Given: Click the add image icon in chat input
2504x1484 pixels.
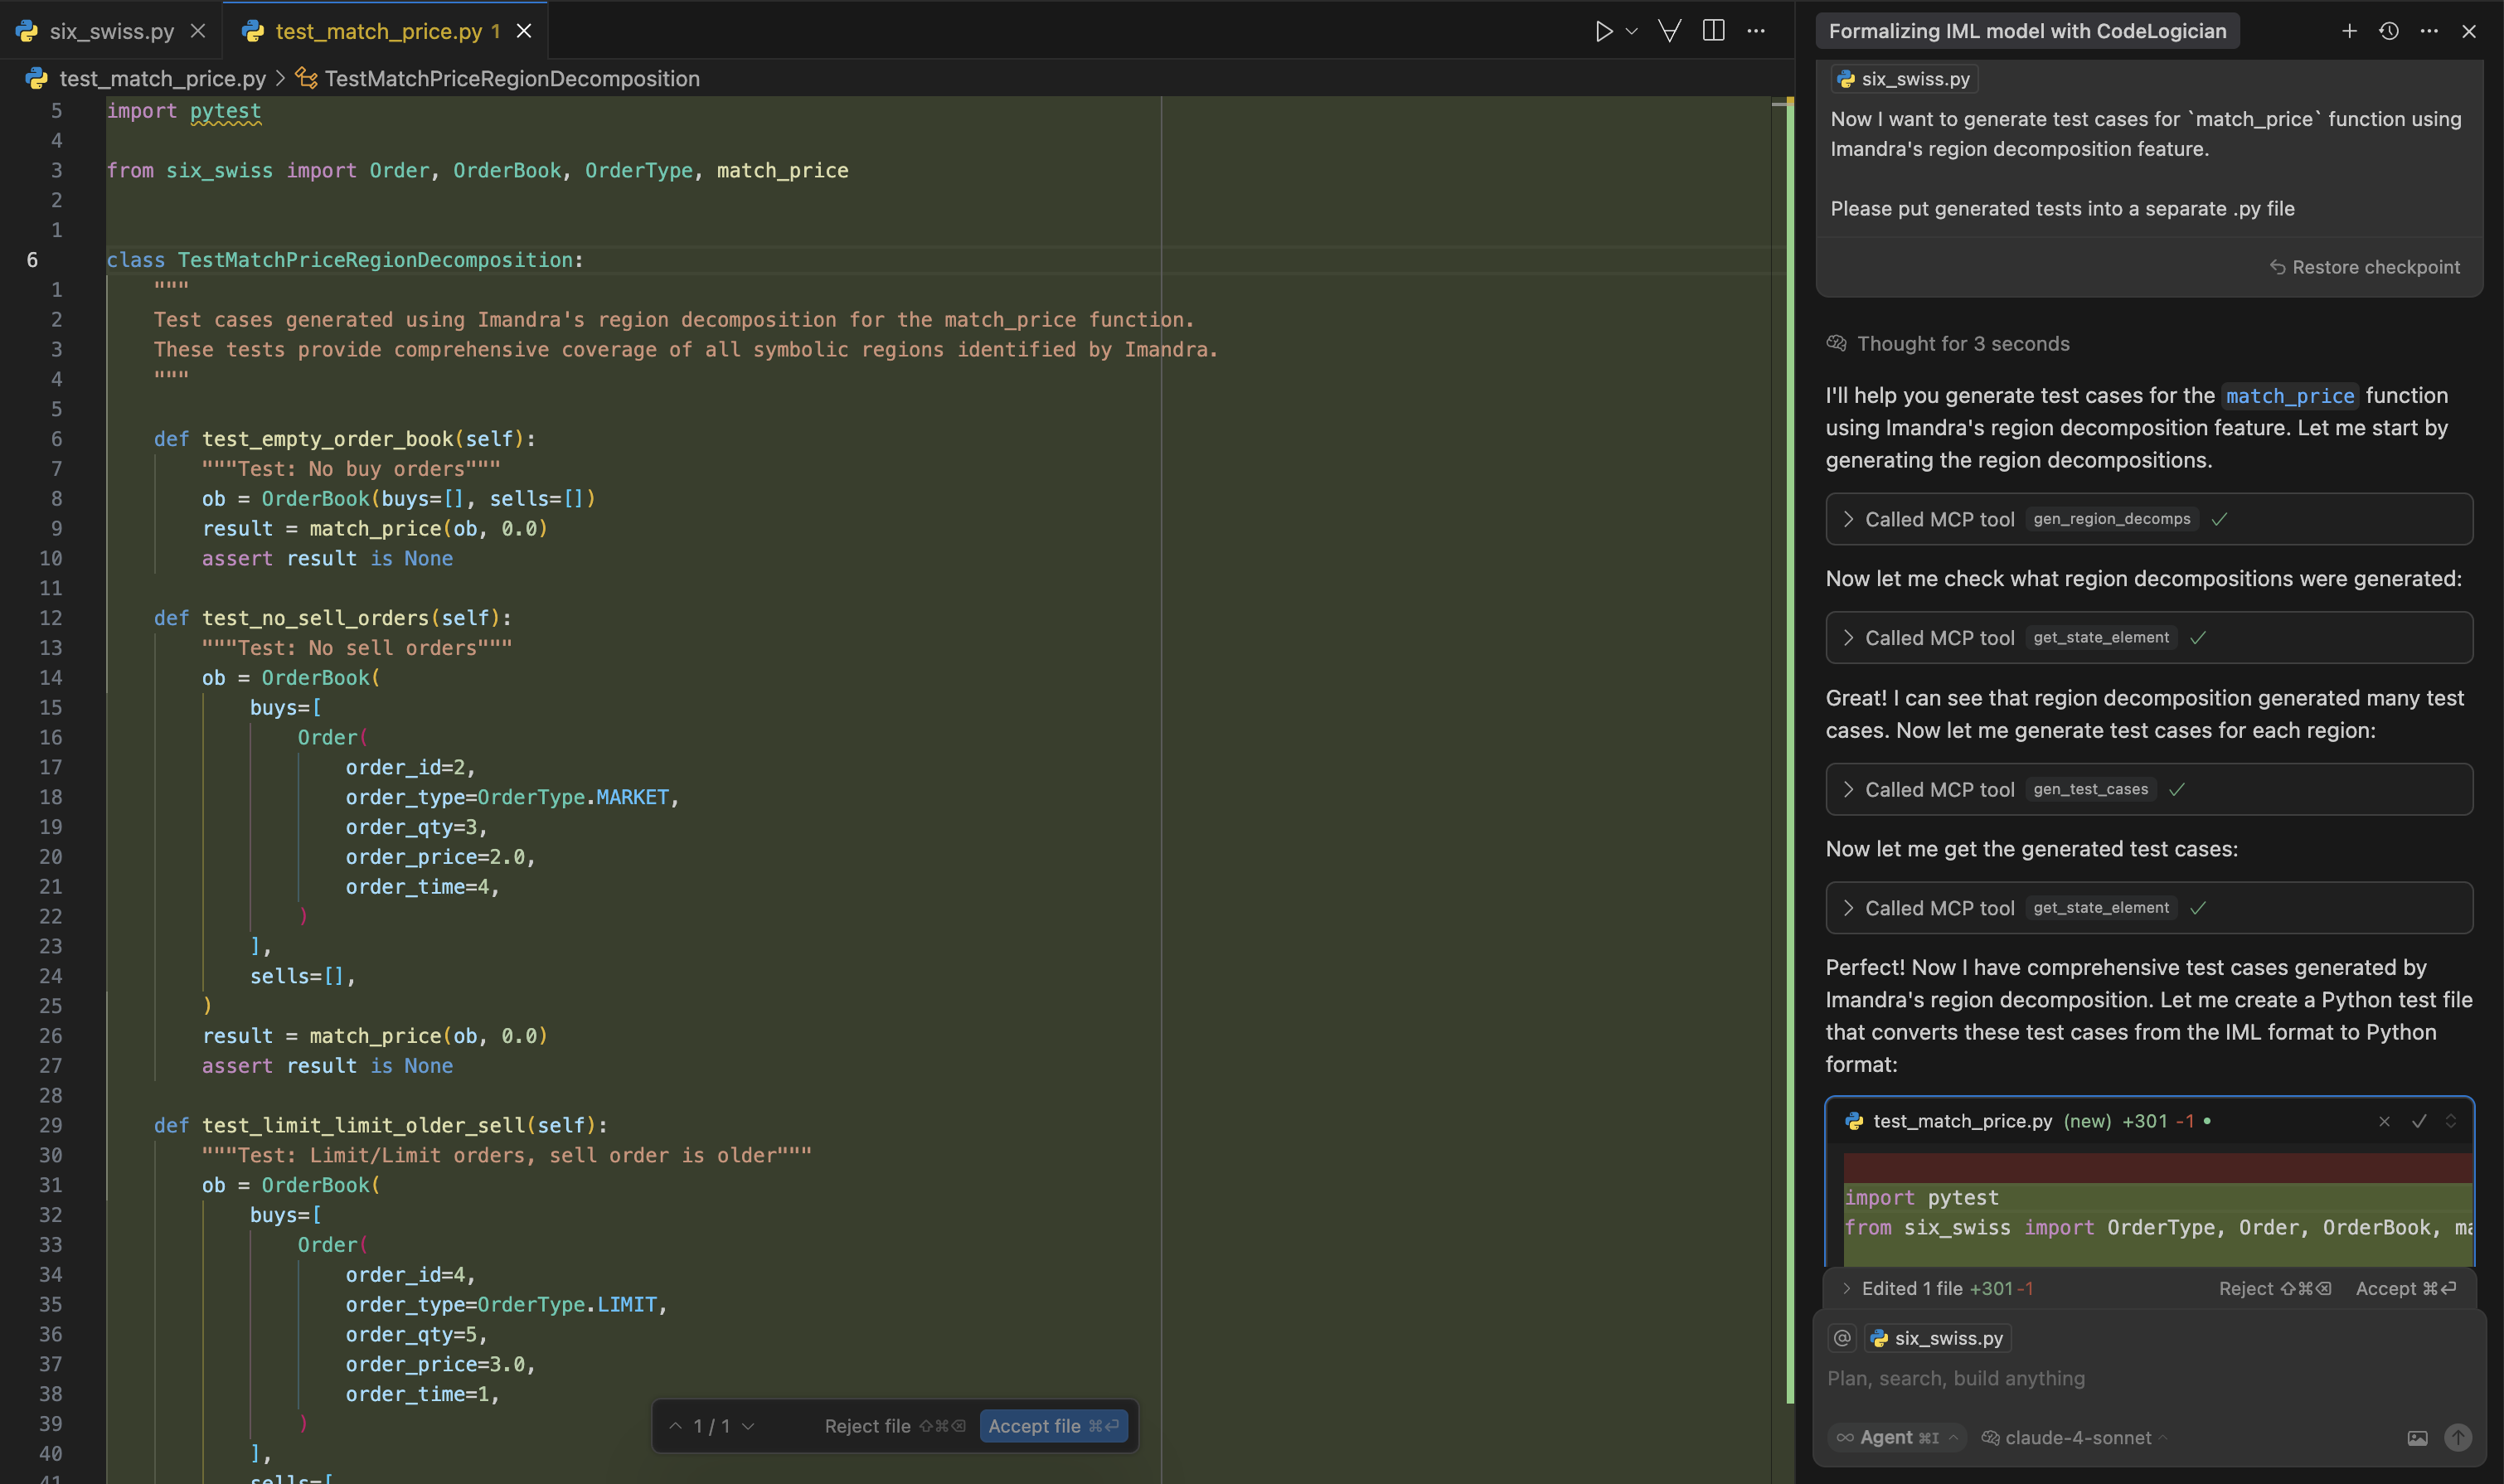Looking at the screenshot, I should click(x=2417, y=1438).
